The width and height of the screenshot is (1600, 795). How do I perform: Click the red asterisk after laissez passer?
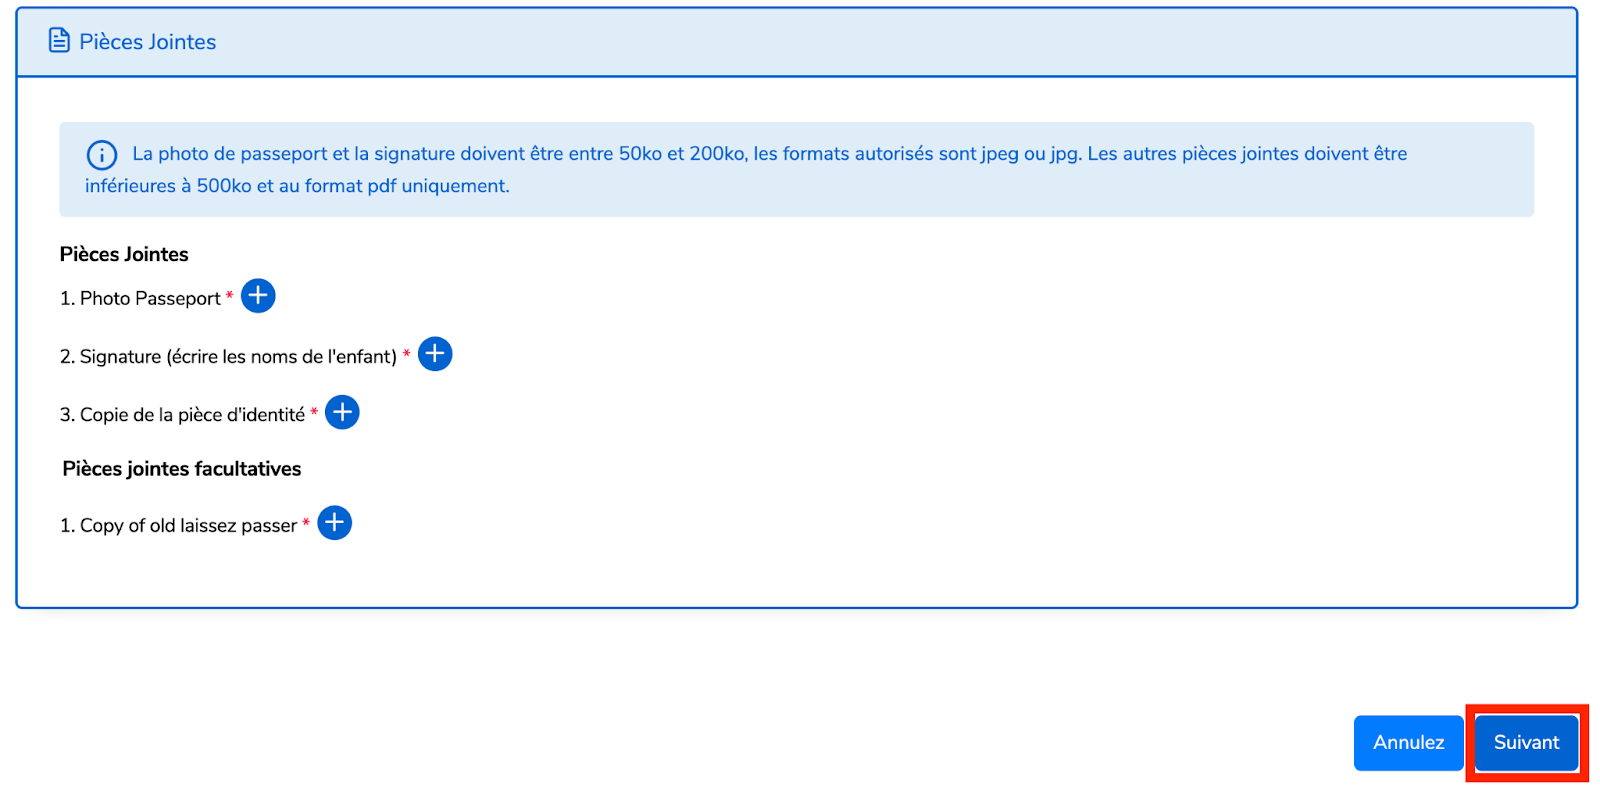(x=306, y=522)
